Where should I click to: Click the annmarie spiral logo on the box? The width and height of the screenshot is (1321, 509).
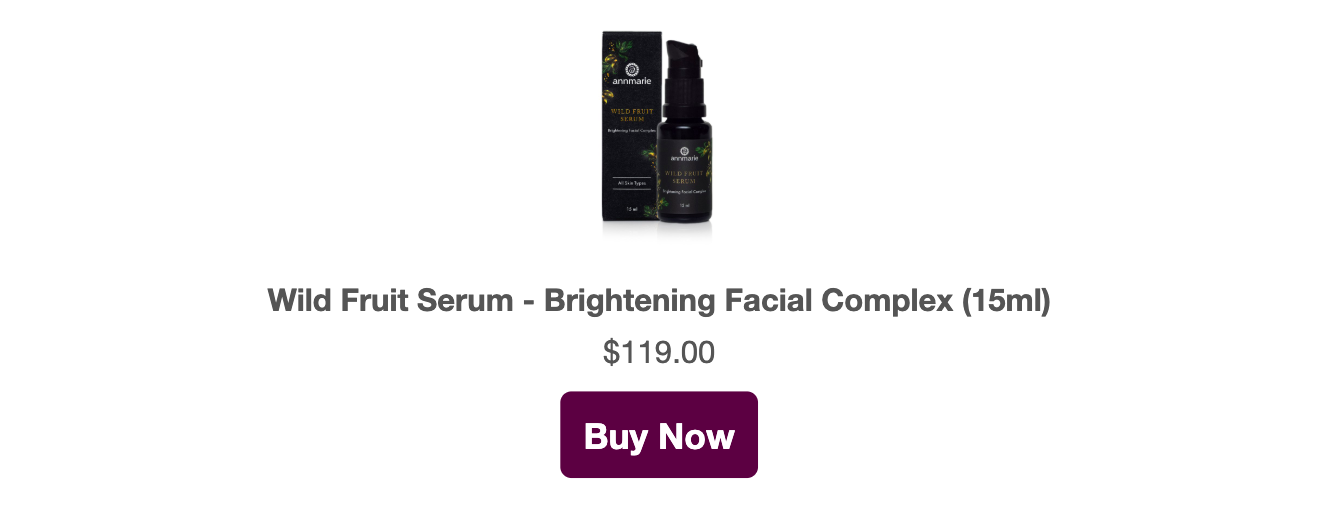point(632,69)
